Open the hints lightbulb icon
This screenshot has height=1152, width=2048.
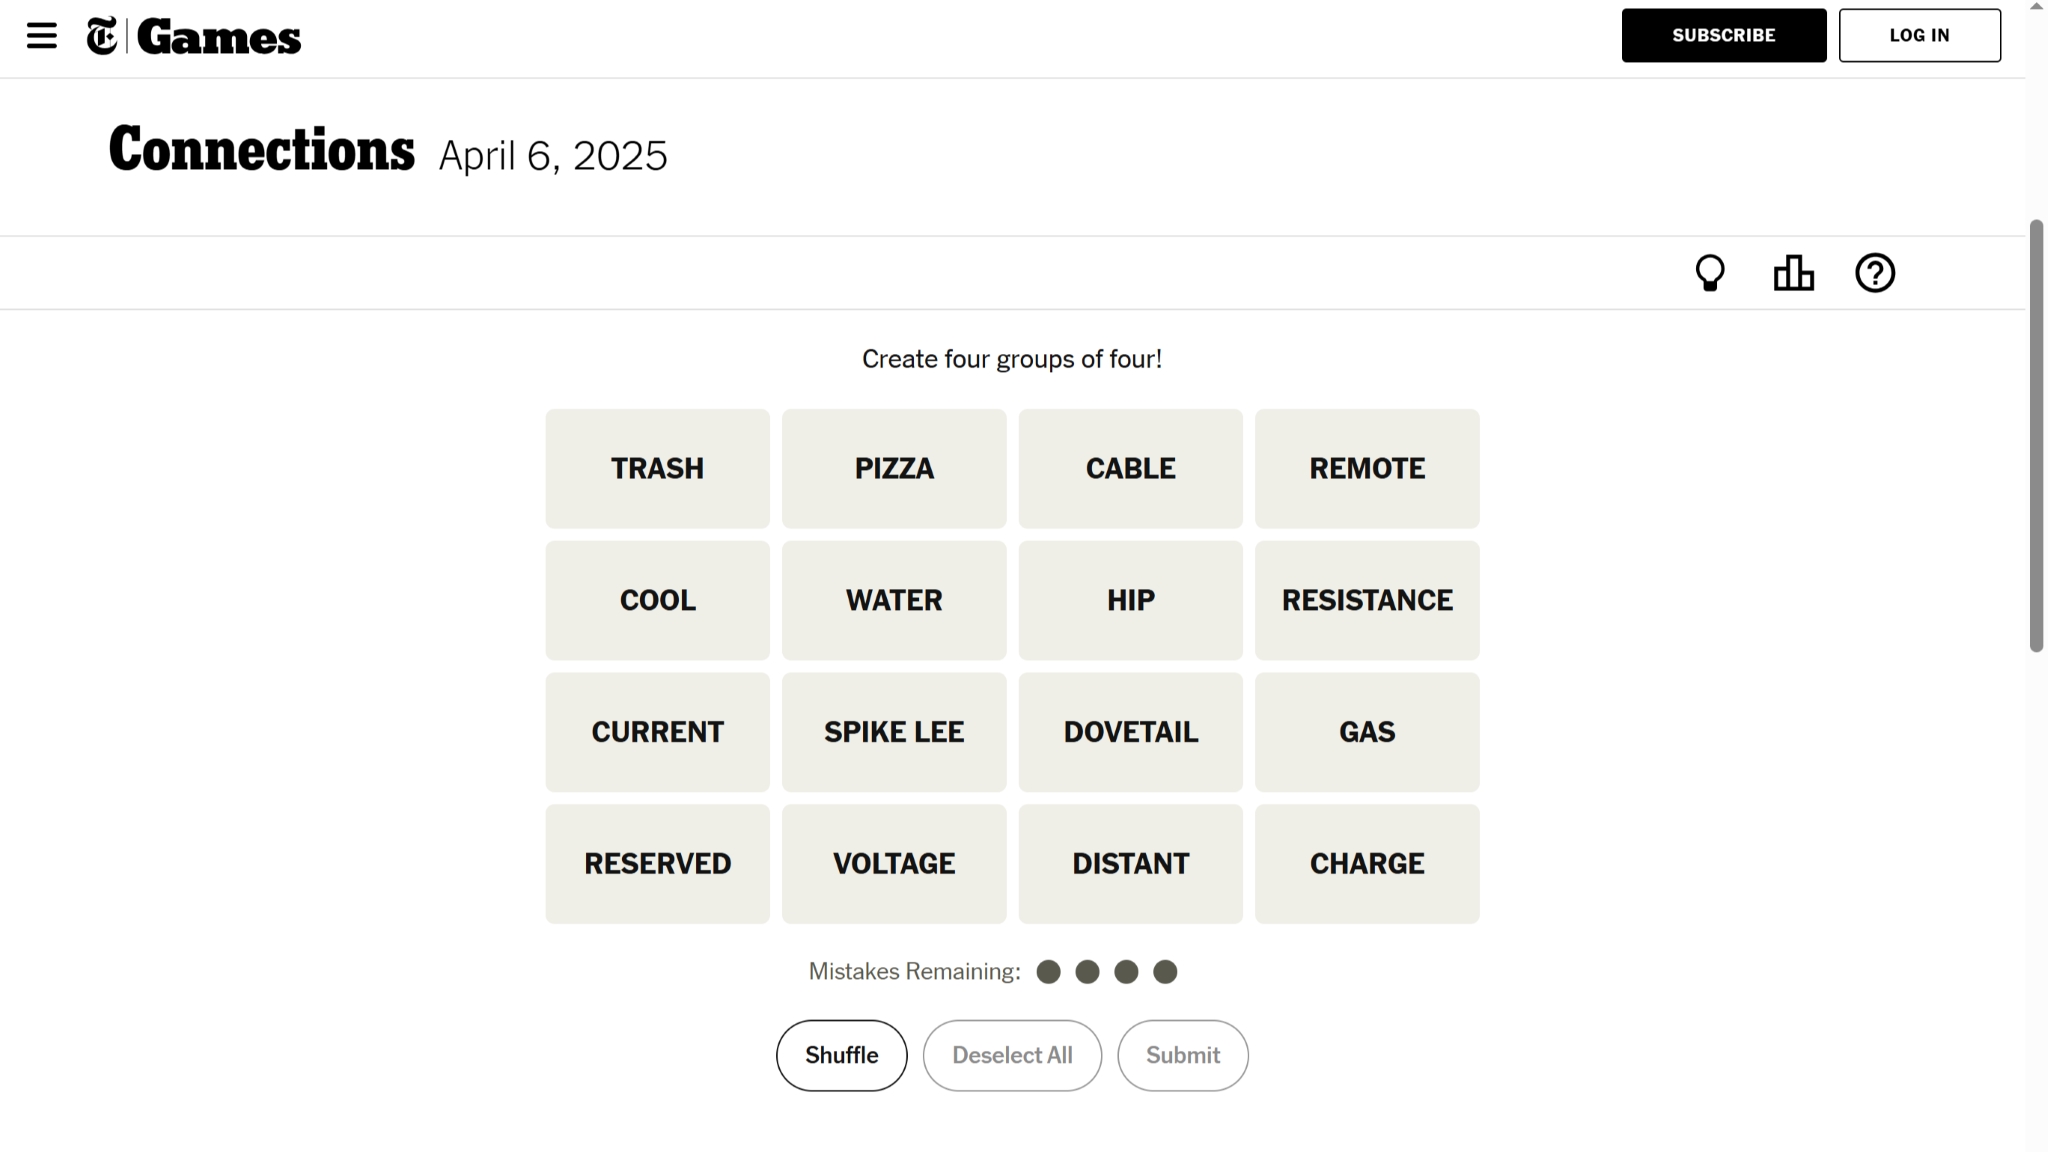click(x=1710, y=273)
